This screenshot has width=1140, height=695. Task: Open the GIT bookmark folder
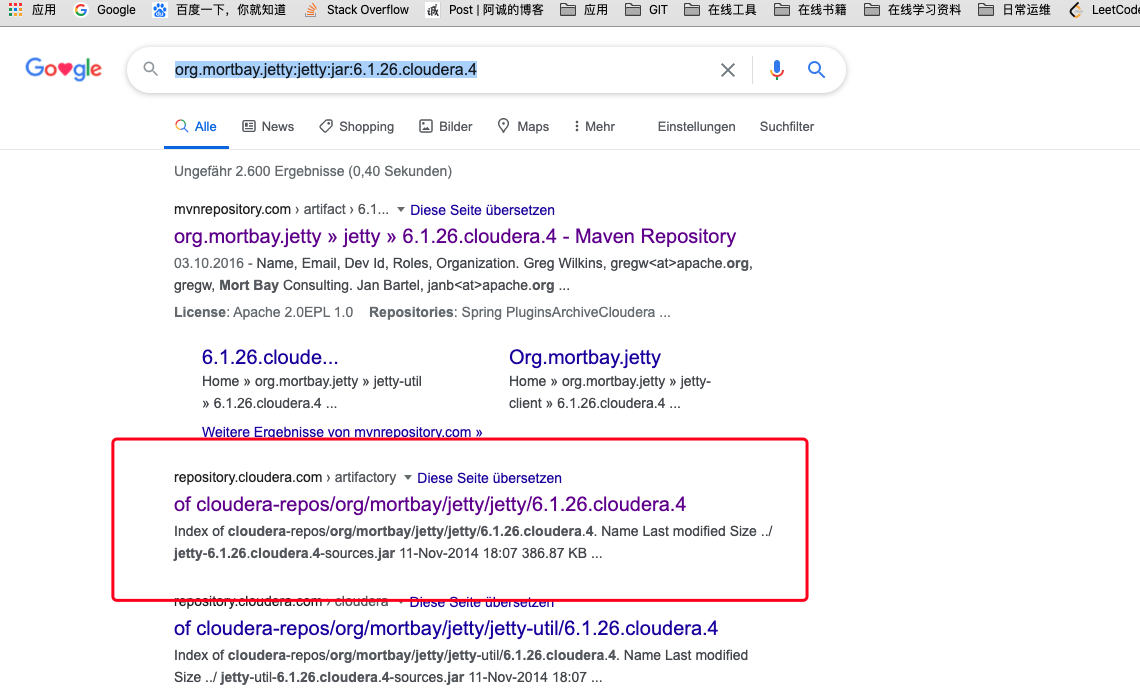tap(646, 9)
